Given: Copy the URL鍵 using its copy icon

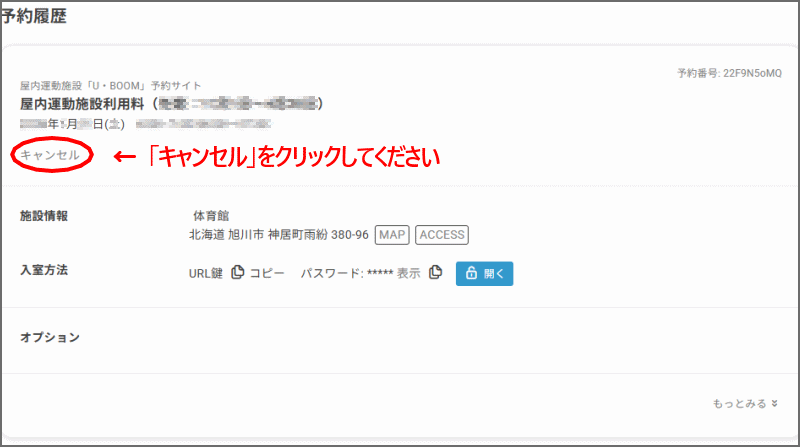Looking at the screenshot, I should [x=238, y=273].
